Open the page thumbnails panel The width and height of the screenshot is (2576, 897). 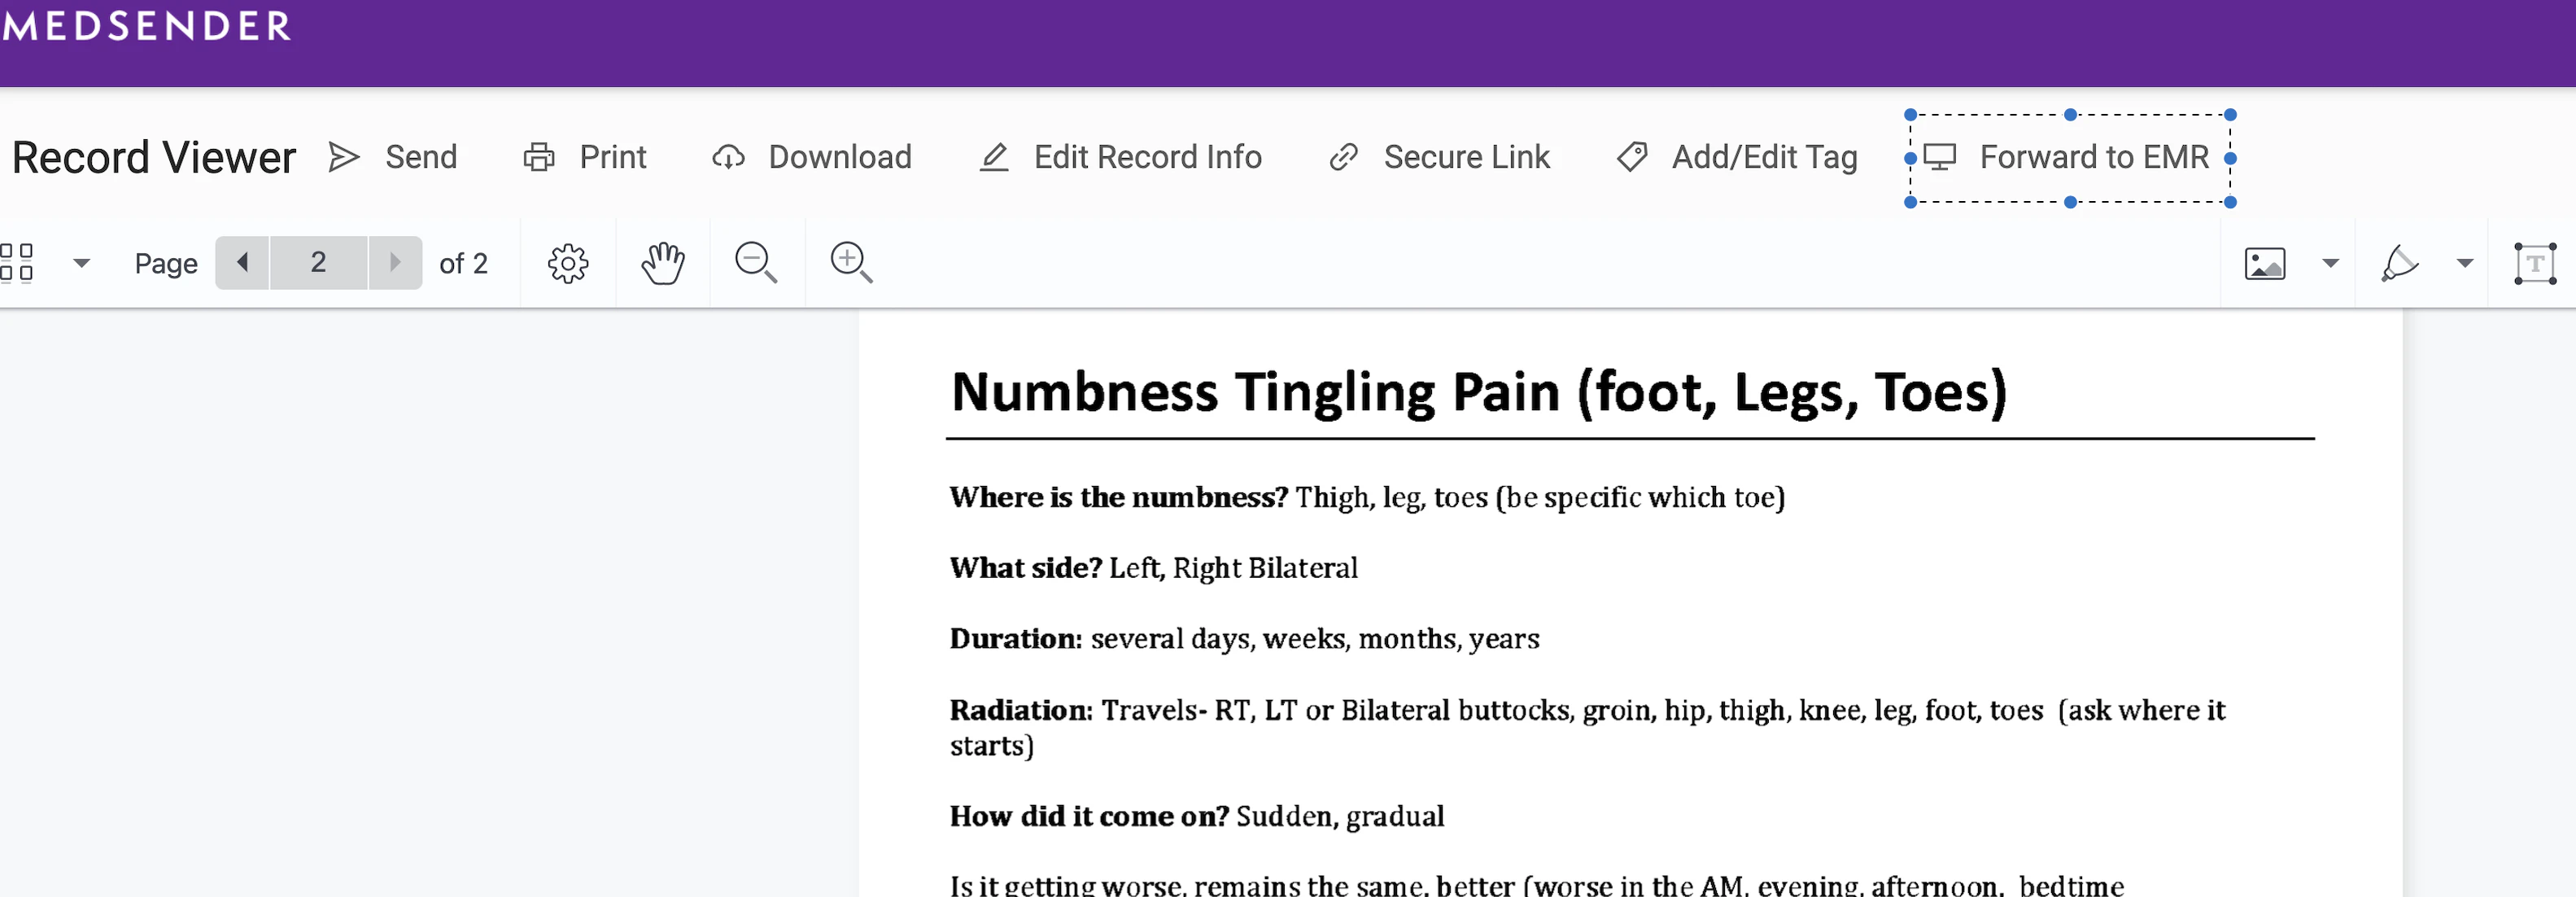(18, 263)
